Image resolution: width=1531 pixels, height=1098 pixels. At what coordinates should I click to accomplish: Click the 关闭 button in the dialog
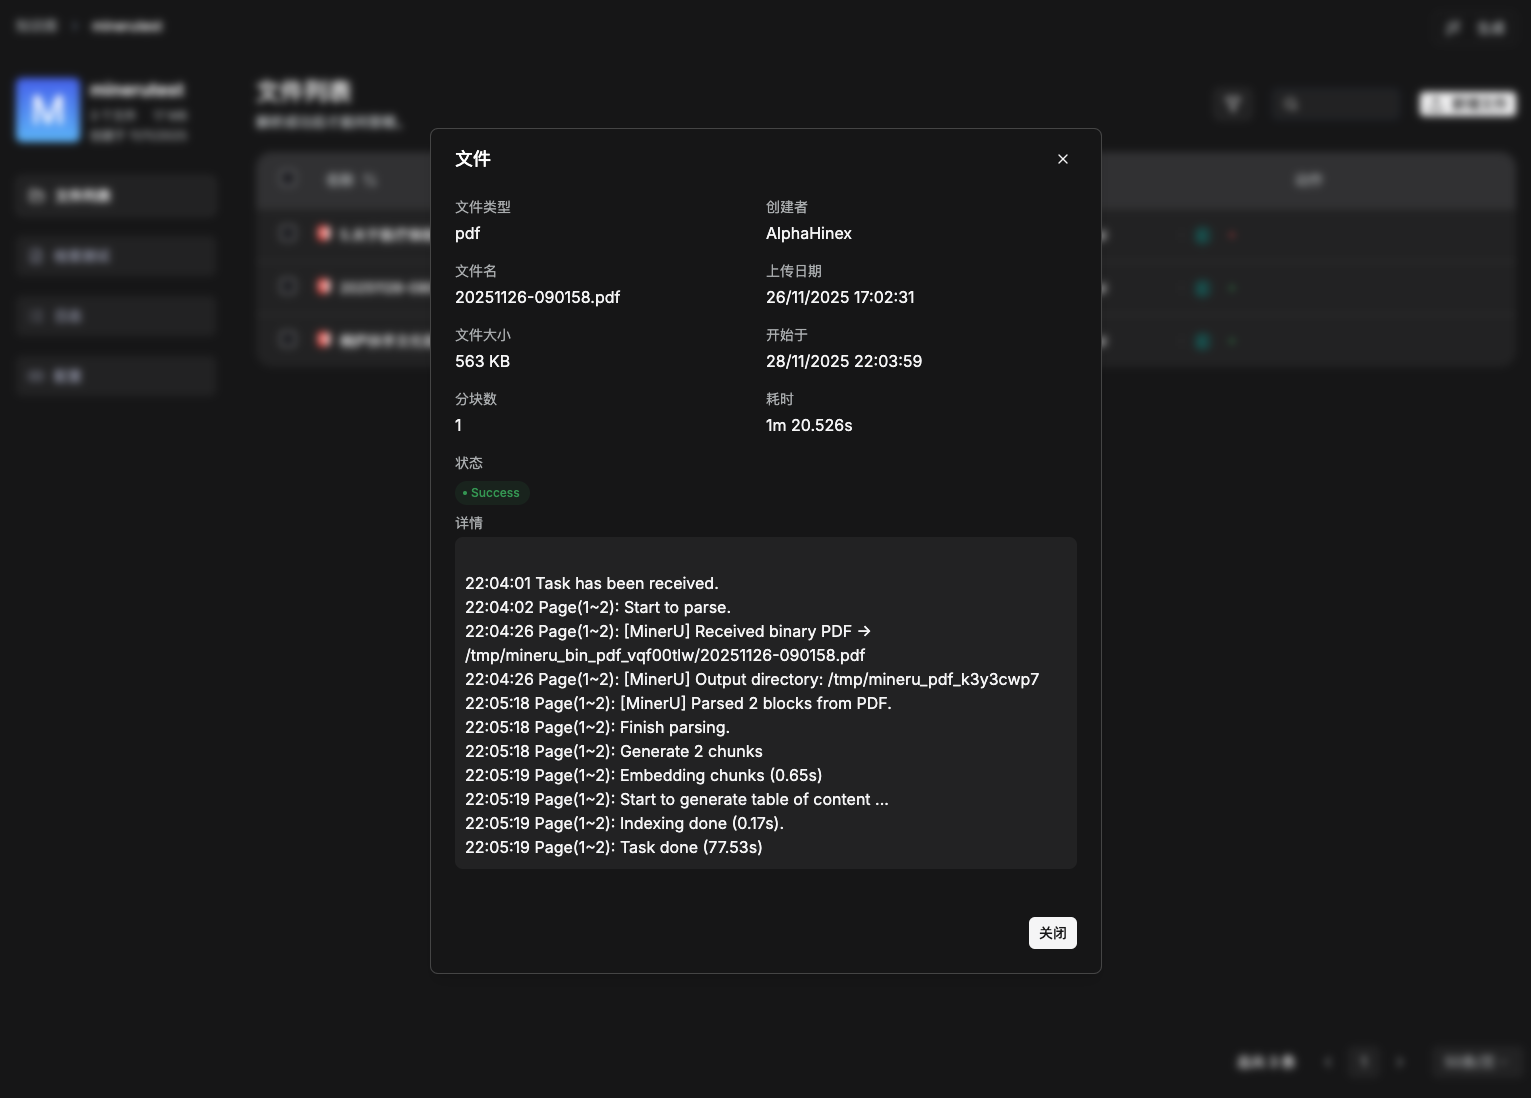tap(1052, 933)
